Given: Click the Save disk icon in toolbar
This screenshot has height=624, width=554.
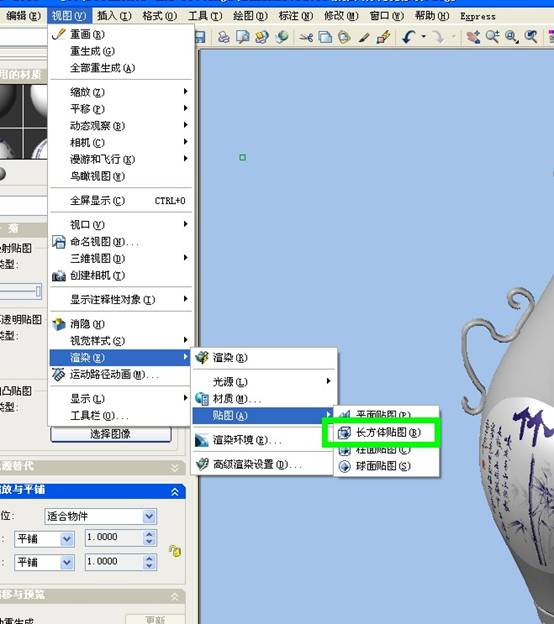Looking at the screenshot, I should point(200,37).
